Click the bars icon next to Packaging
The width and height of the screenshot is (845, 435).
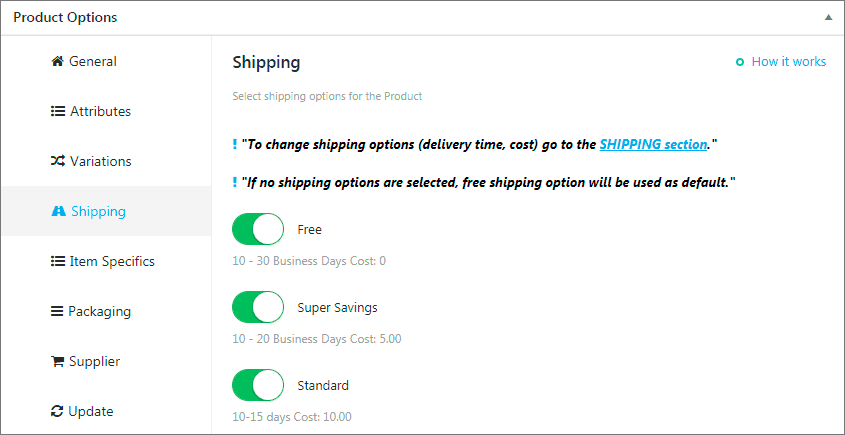point(57,312)
